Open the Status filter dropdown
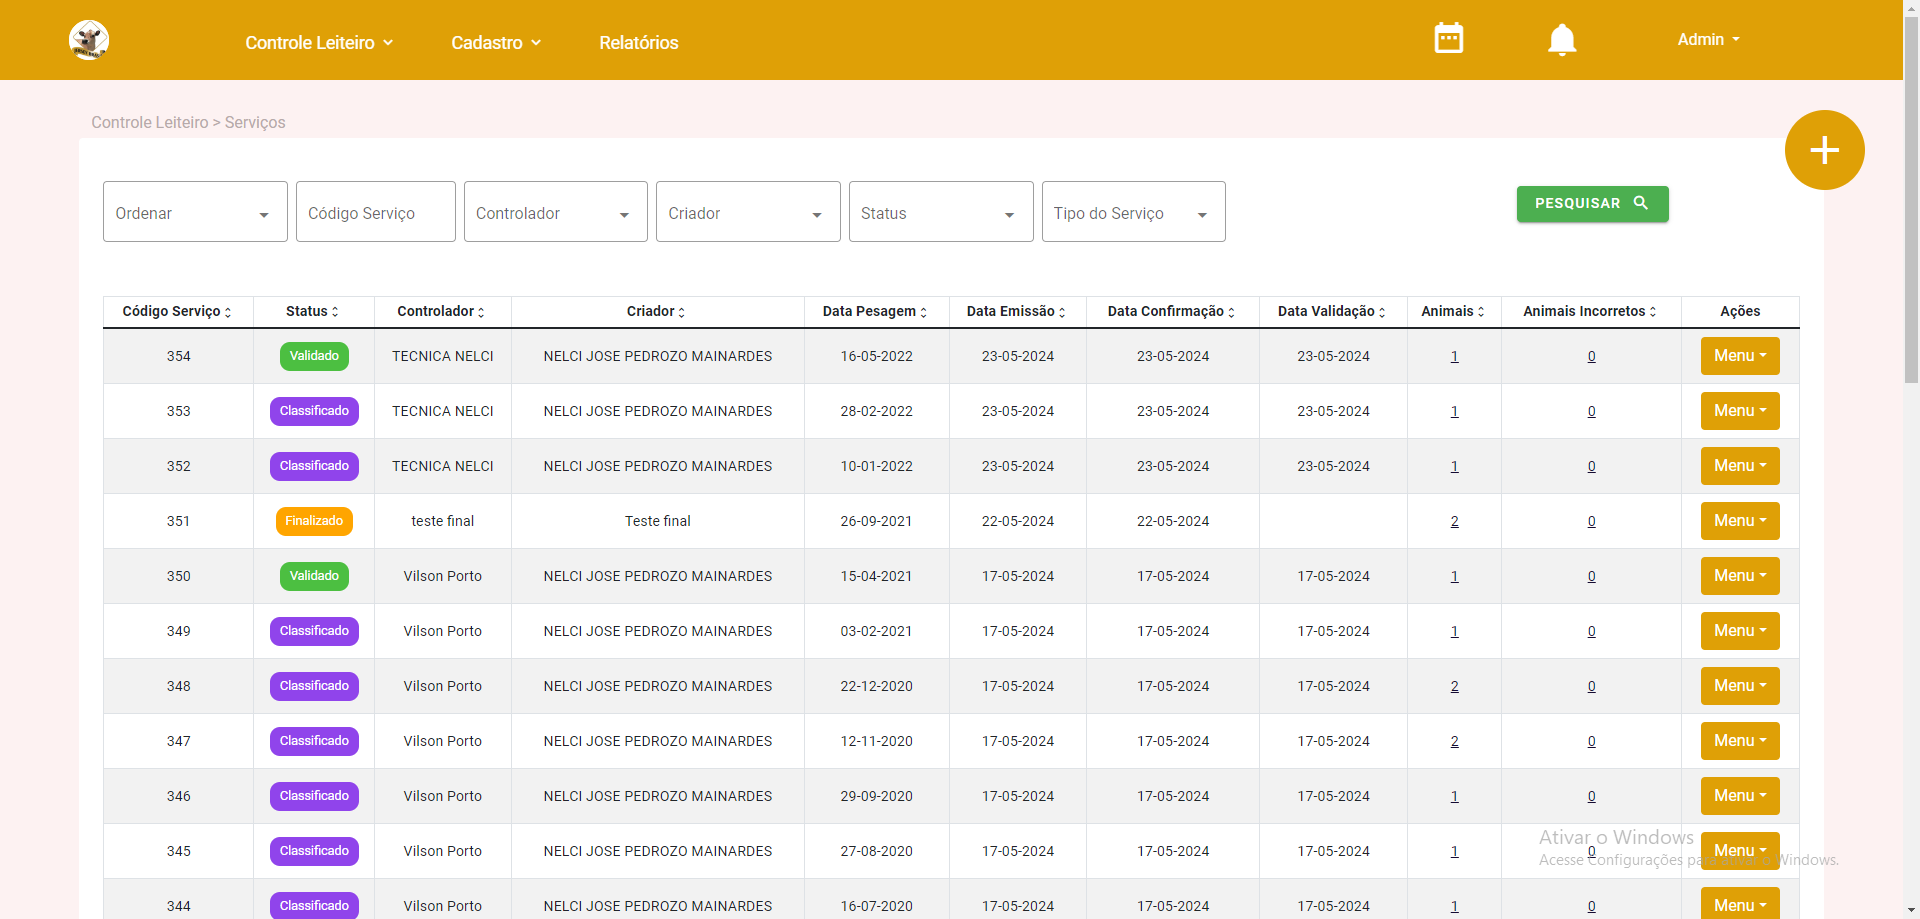The image size is (1920, 919). pyautogui.click(x=941, y=211)
